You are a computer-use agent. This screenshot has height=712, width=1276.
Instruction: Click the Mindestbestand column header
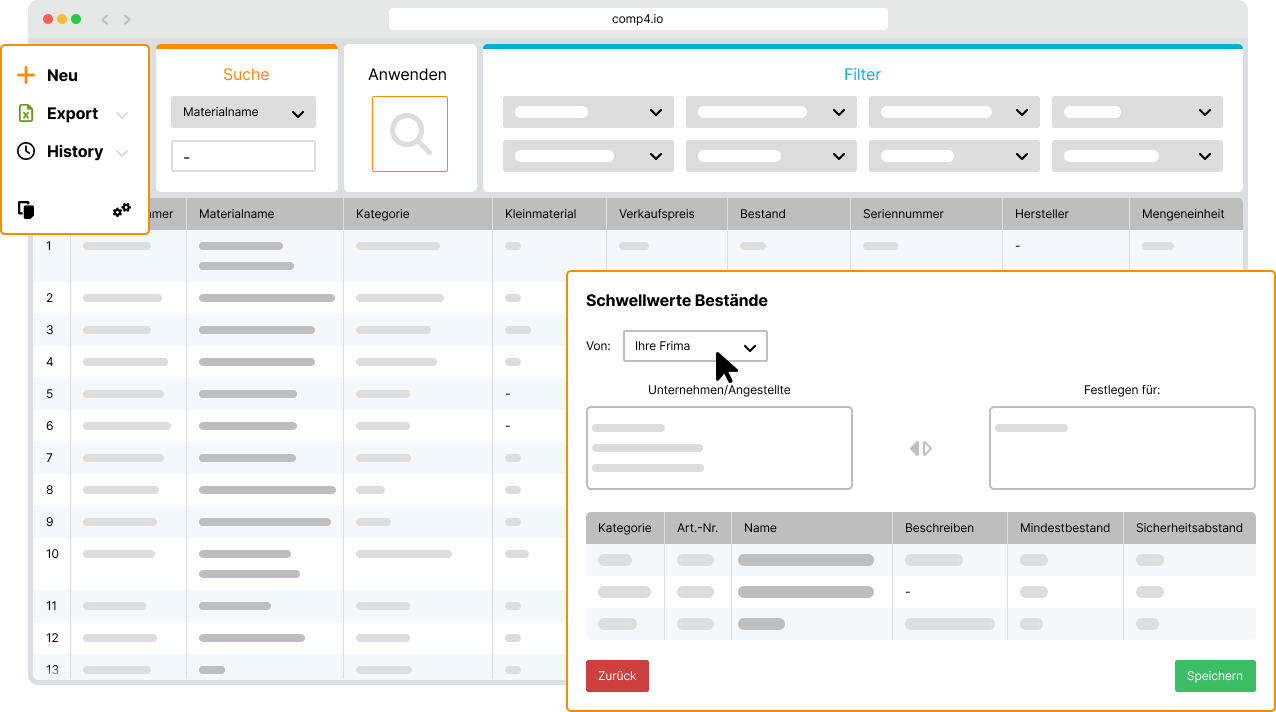[1065, 528]
